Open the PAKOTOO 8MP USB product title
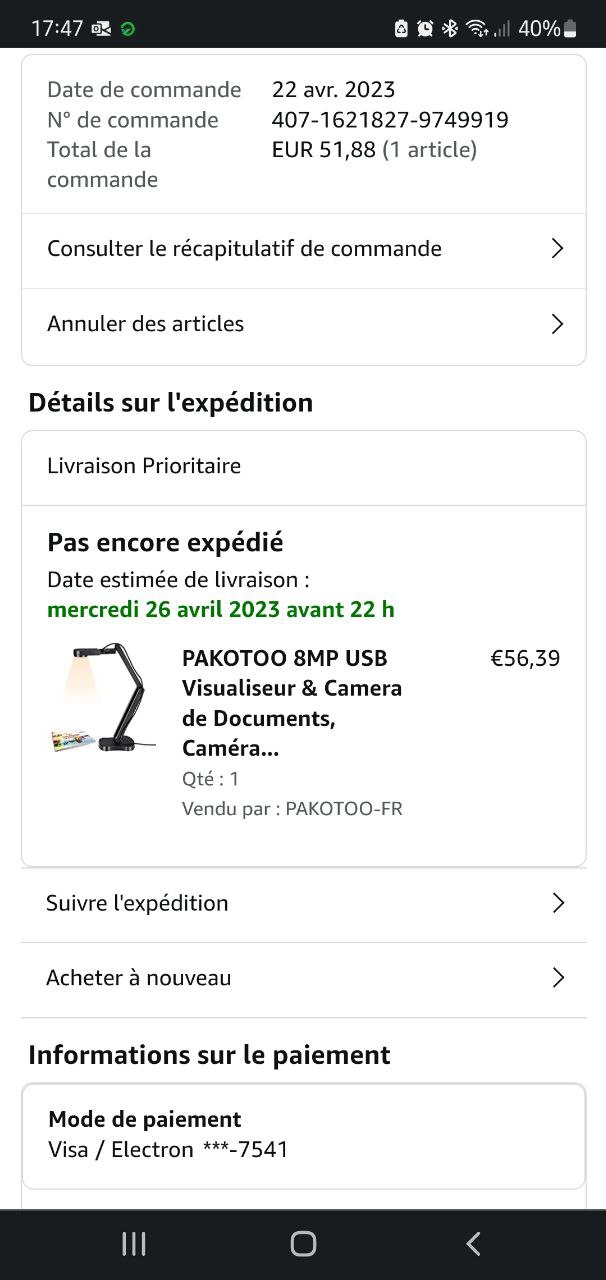The image size is (606, 1280). pos(291,702)
